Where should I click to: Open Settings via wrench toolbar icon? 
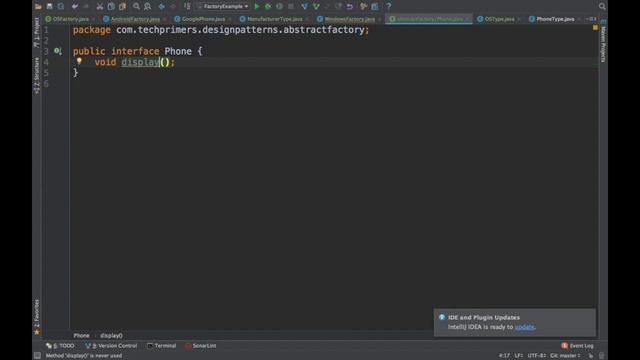[x=363, y=7]
